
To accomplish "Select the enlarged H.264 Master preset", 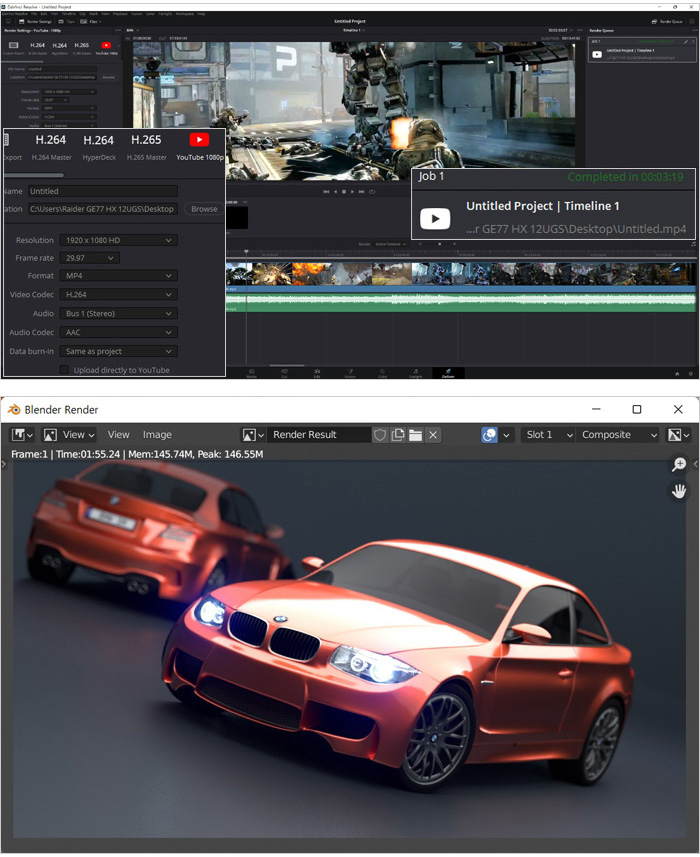I will click(x=51, y=147).
